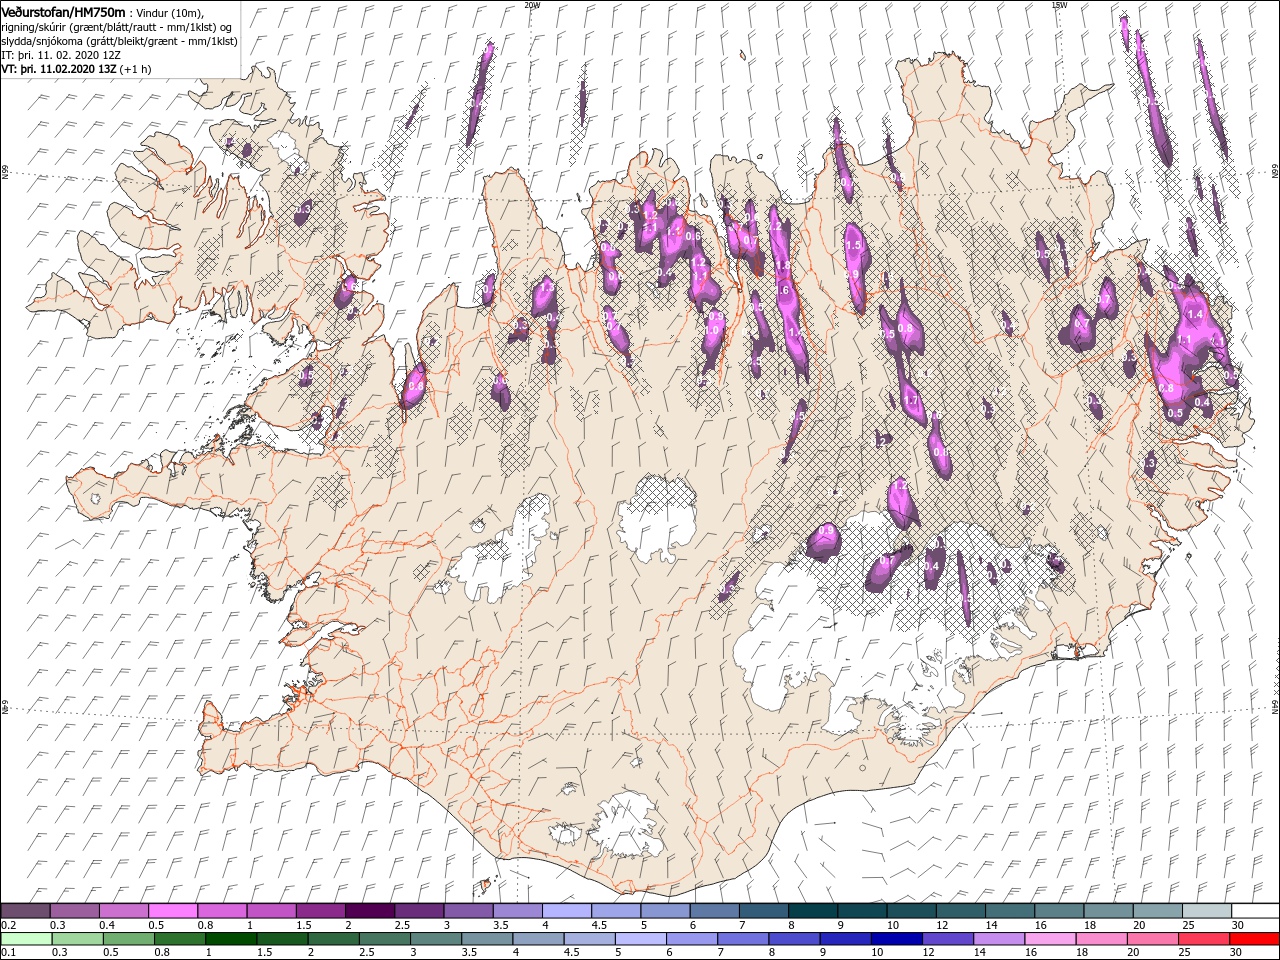Click upper legend swatch between 0.2 and 0.3
Viewport: 1280px width, 960px height.
[x=25, y=911]
